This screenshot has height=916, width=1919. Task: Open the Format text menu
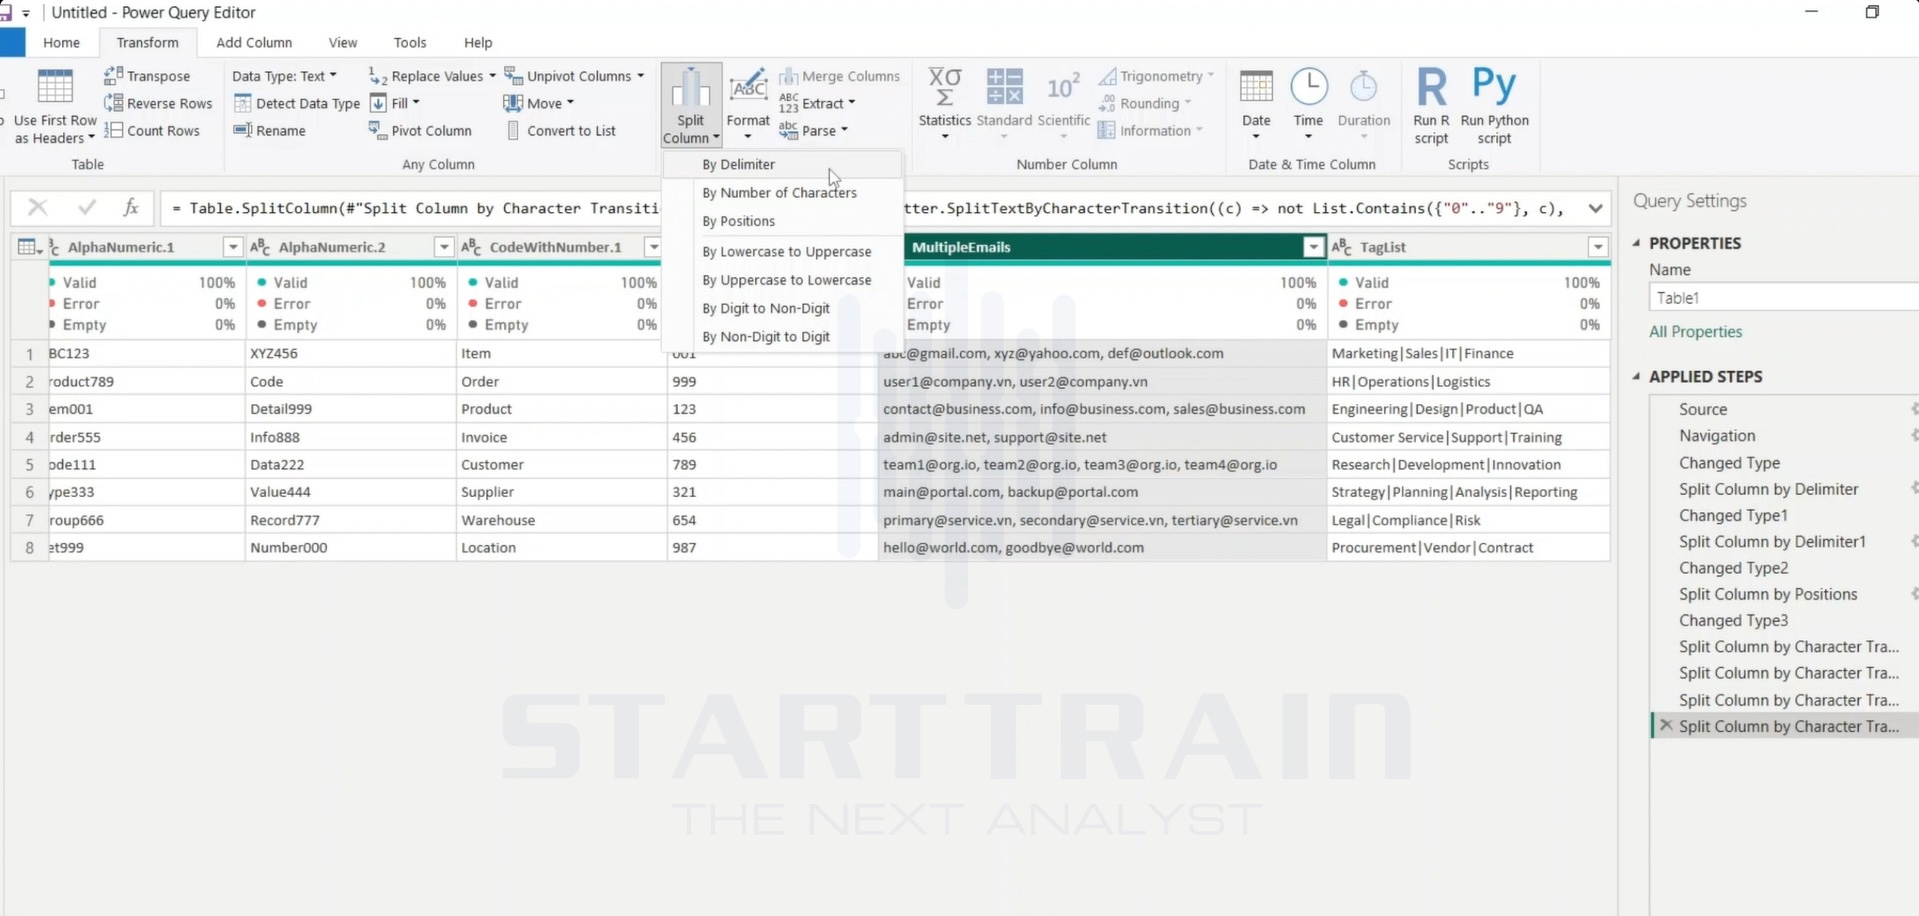click(748, 106)
